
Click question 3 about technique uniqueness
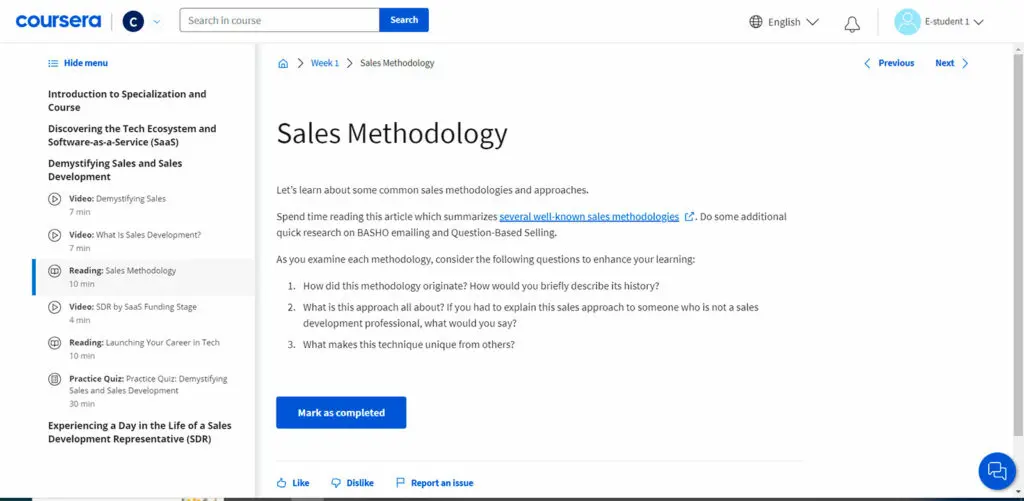[x=409, y=344]
